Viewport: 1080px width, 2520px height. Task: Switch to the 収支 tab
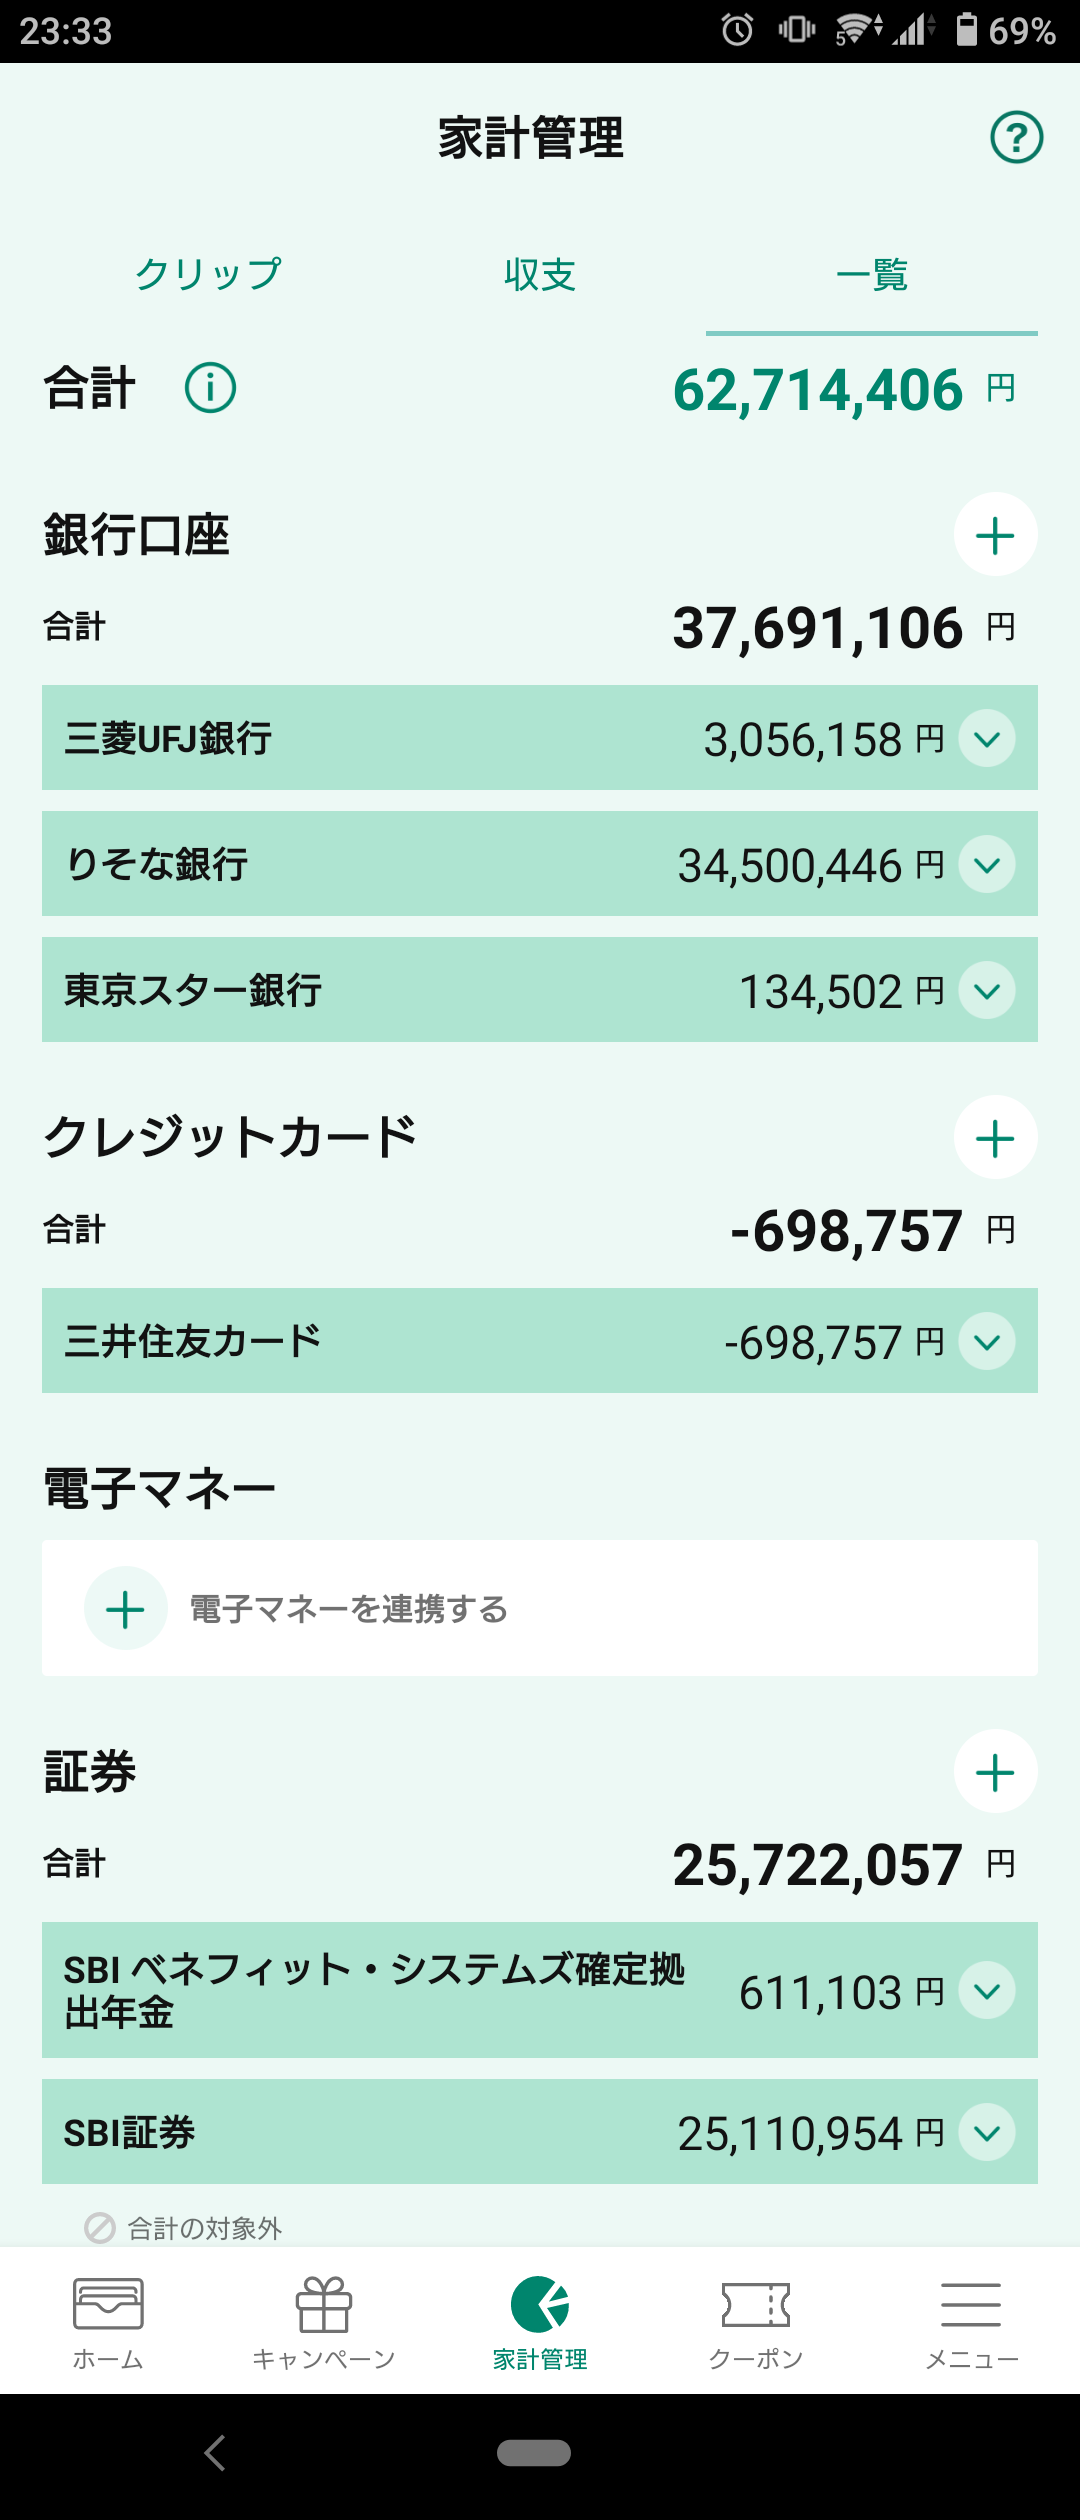pyautogui.click(x=540, y=274)
